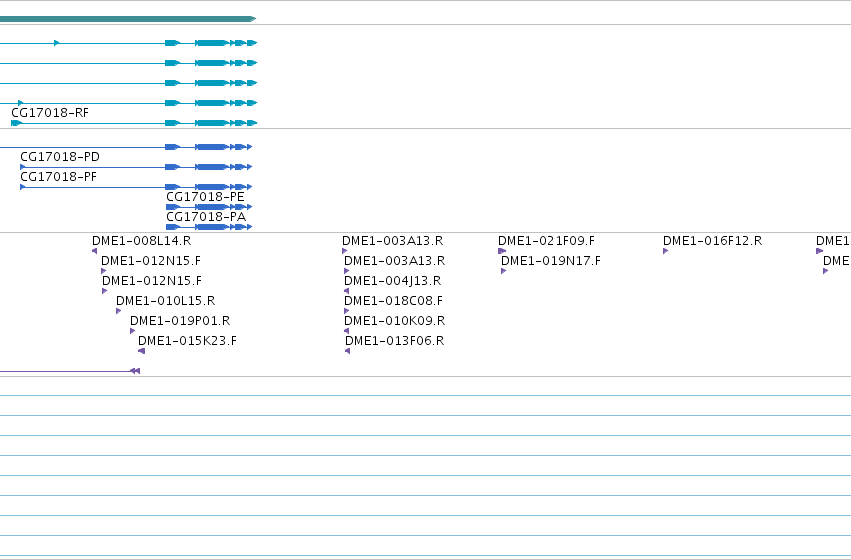Open the CG17018-PD coding sequence label

[x=60, y=157]
